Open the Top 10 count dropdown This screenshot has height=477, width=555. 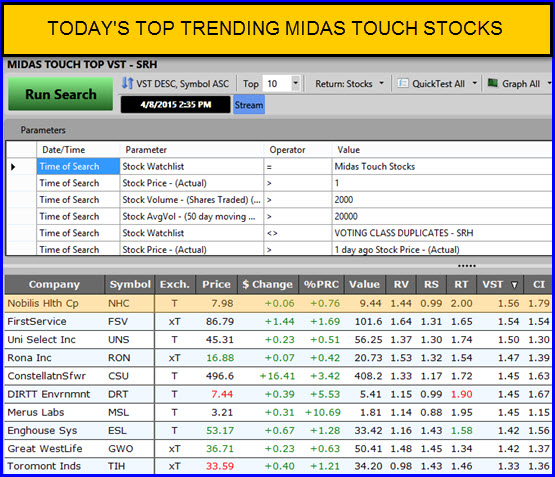click(295, 84)
